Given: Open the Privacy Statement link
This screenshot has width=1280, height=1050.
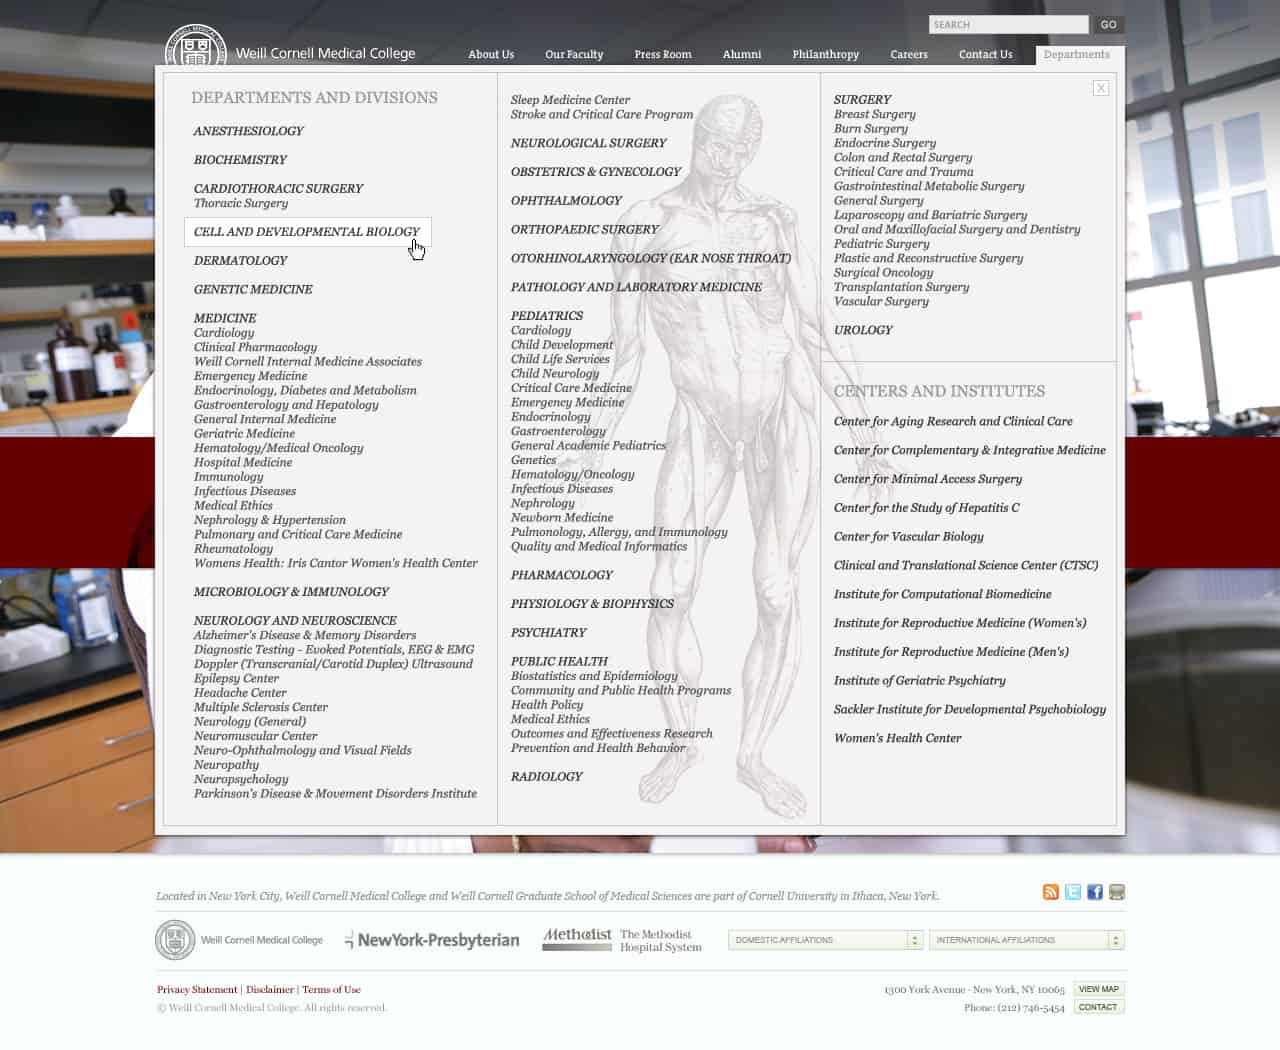Looking at the screenshot, I should click(x=197, y=990).
